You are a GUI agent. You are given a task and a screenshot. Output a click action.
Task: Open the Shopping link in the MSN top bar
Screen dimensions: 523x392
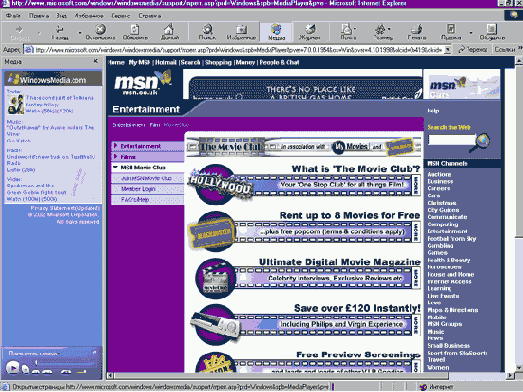coord(218,62)
